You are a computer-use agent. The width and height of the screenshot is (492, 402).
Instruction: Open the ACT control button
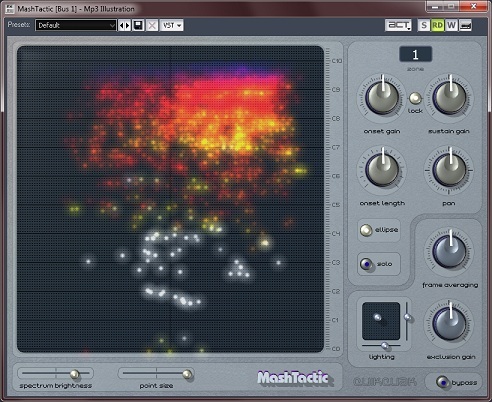398,25
